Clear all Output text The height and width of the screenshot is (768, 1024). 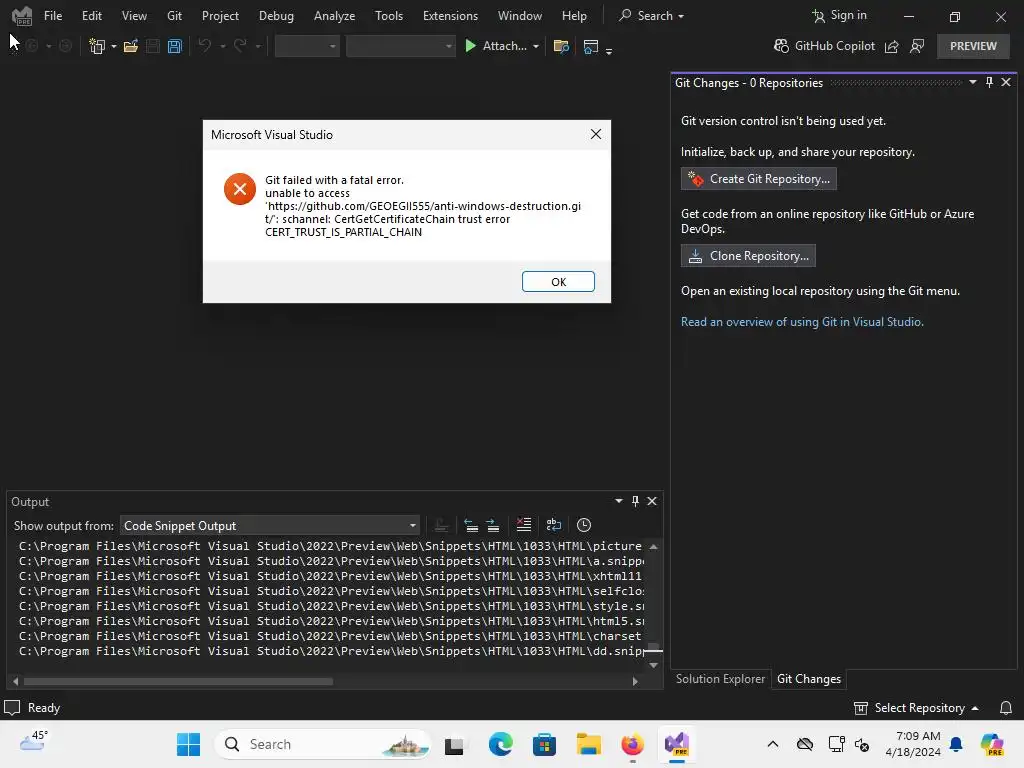click(524, 525)
